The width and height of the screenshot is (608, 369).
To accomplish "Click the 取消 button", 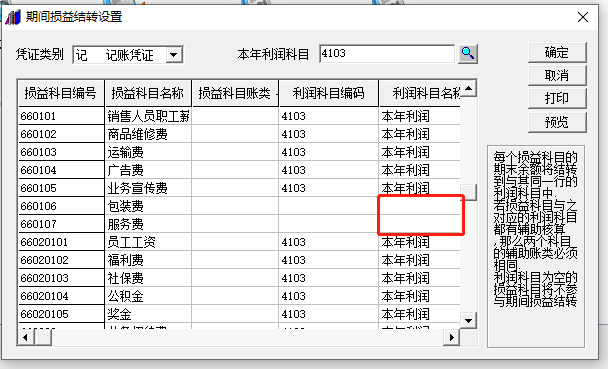I will (x=557, y=75).
